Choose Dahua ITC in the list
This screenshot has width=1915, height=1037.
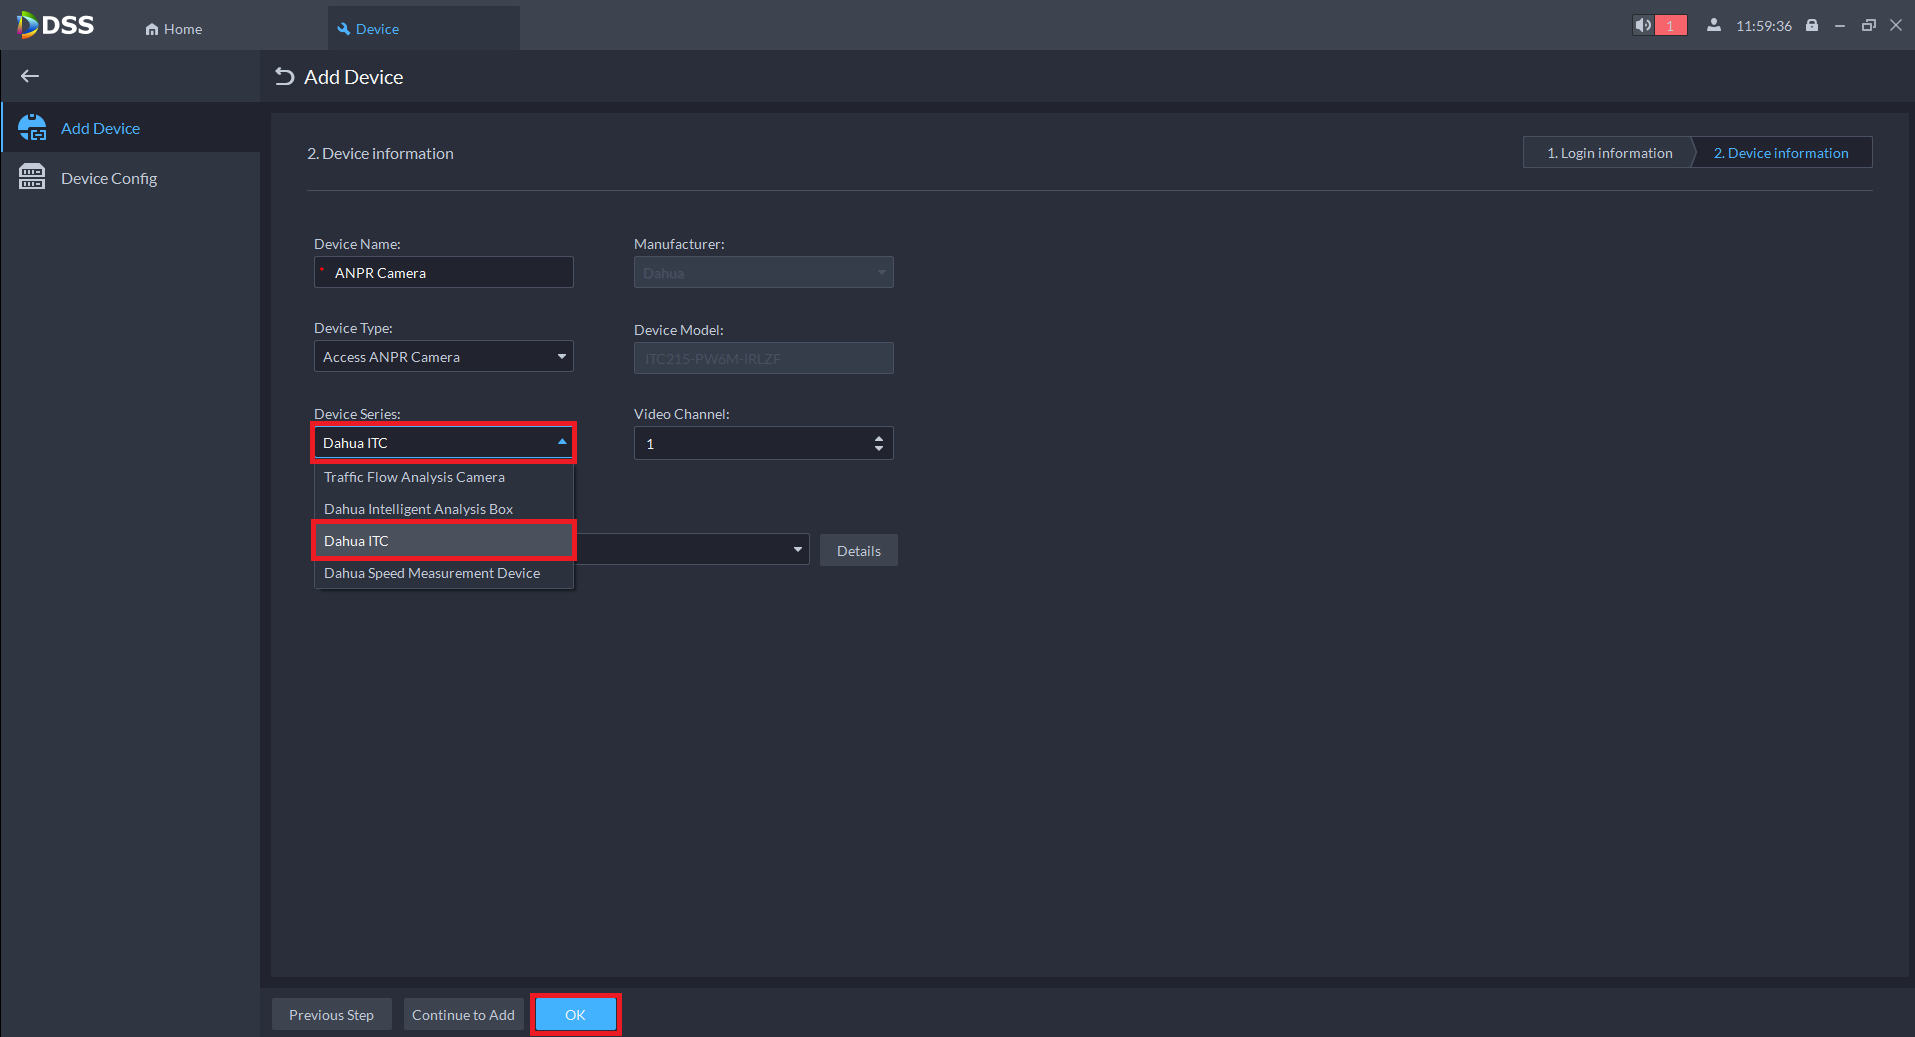444,541
